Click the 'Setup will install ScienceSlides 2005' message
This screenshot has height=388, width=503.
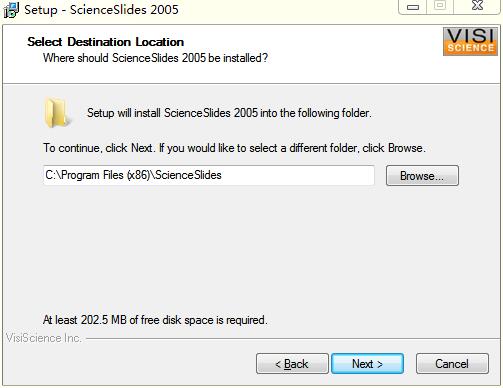point(229,113)
